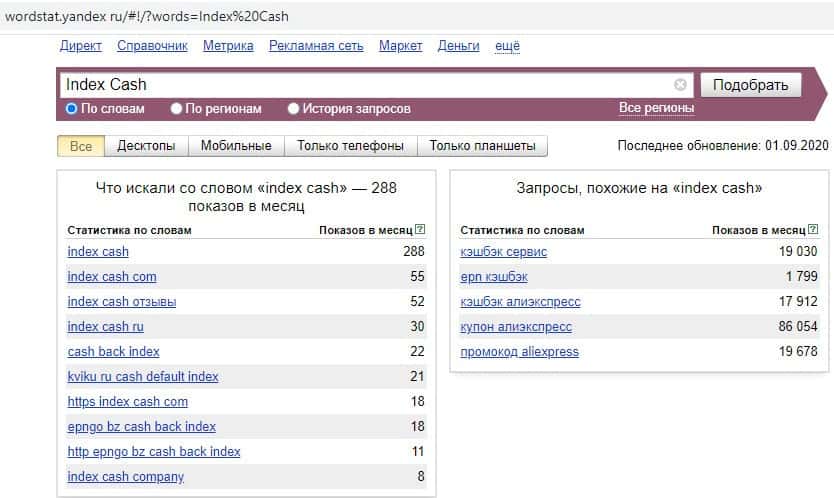Open 'http epngo bz cash back index' link
Image resolution: width=834 pixels, height=498 pixels.
pos(154,452)
